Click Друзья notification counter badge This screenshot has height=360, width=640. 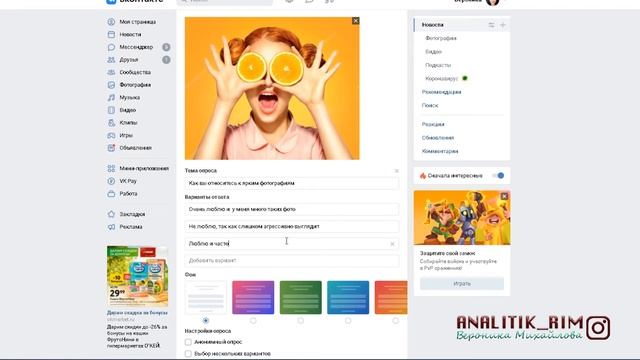coord(166,60)
